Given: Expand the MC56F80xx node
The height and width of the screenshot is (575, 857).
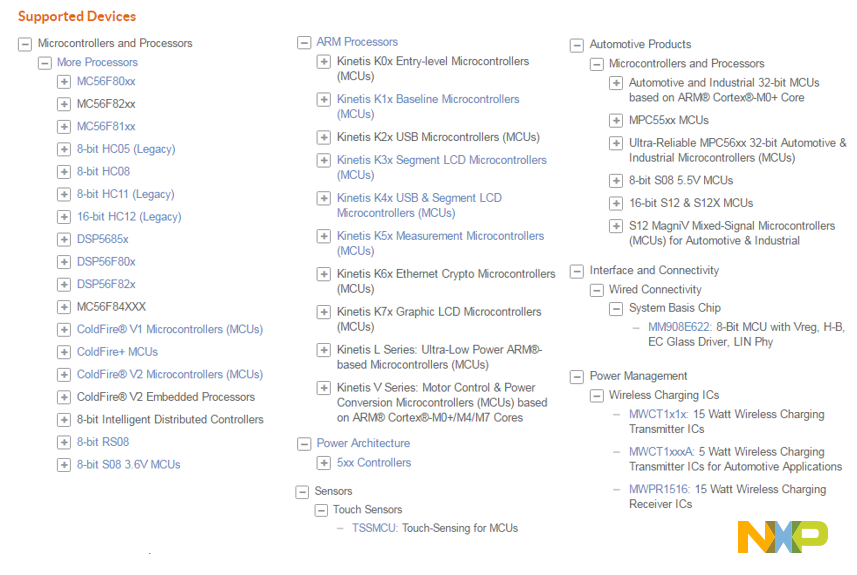Looking at the screenshot, I should [64, 82].
